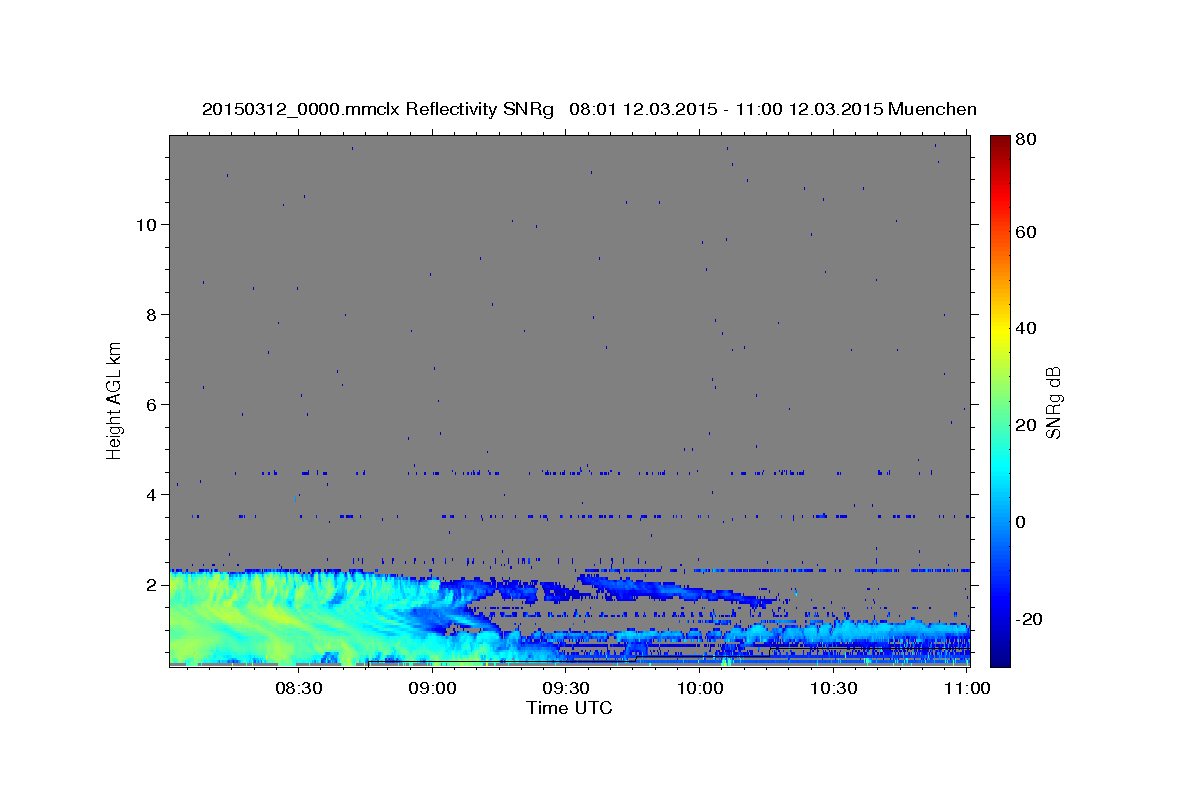Image resolution: width=1200 pixels, height=800 pixels.
Task: Click the dark red top of the colorbar
Action: pyautogui.click(x=1000, y=145)
